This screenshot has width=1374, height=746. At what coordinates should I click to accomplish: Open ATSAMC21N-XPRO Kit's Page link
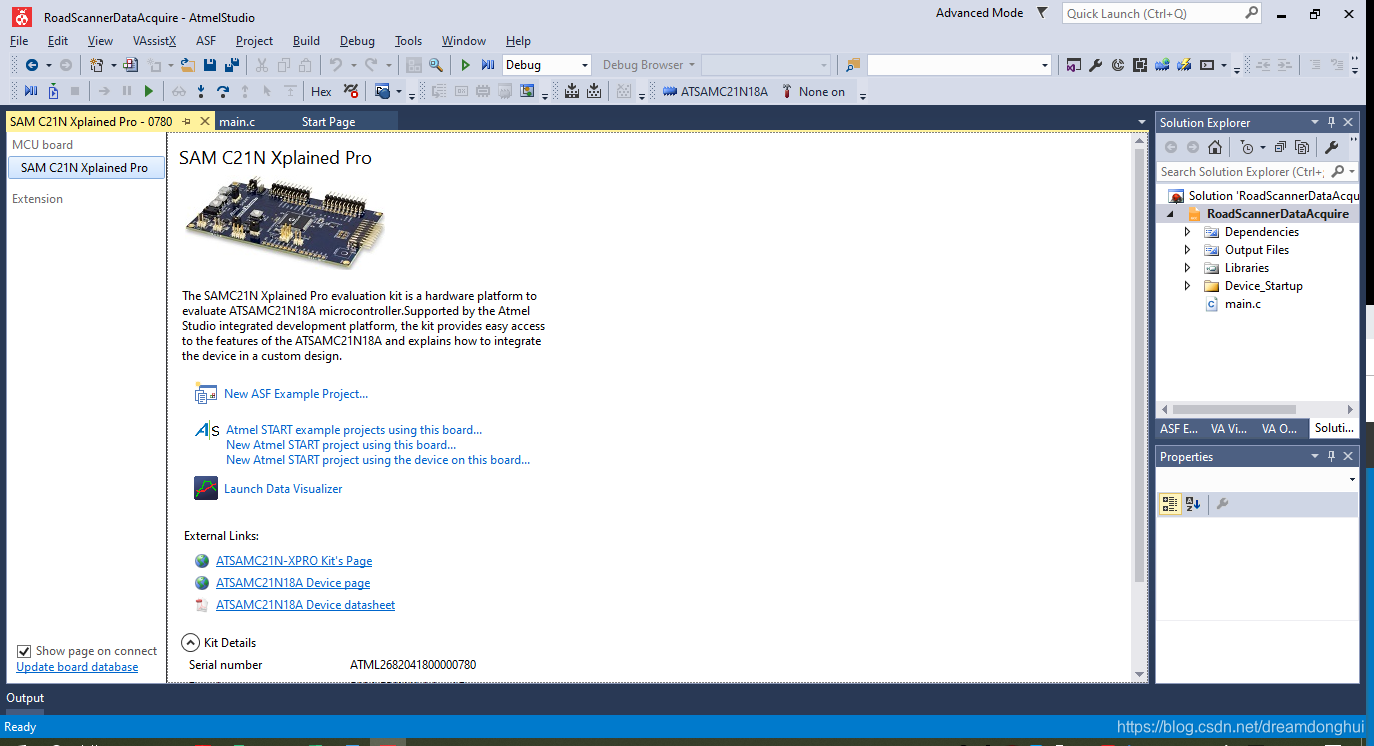click(294, 561)
